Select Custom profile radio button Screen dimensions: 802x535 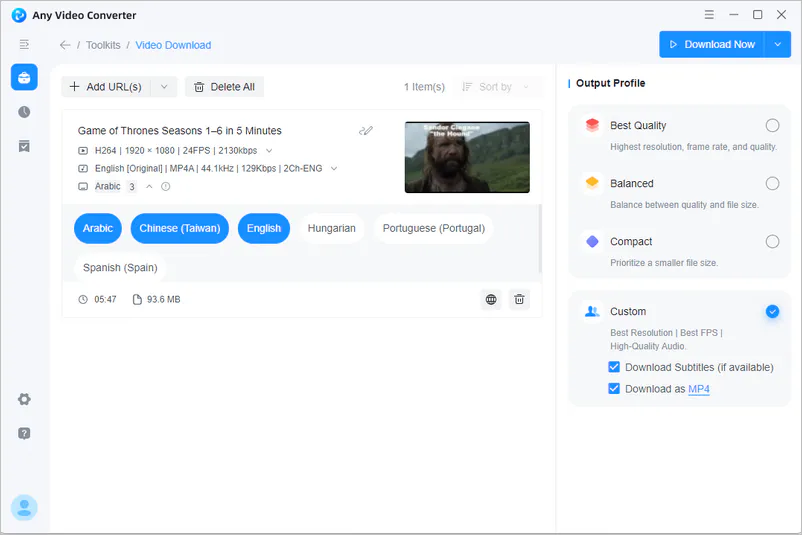(772, 311)
